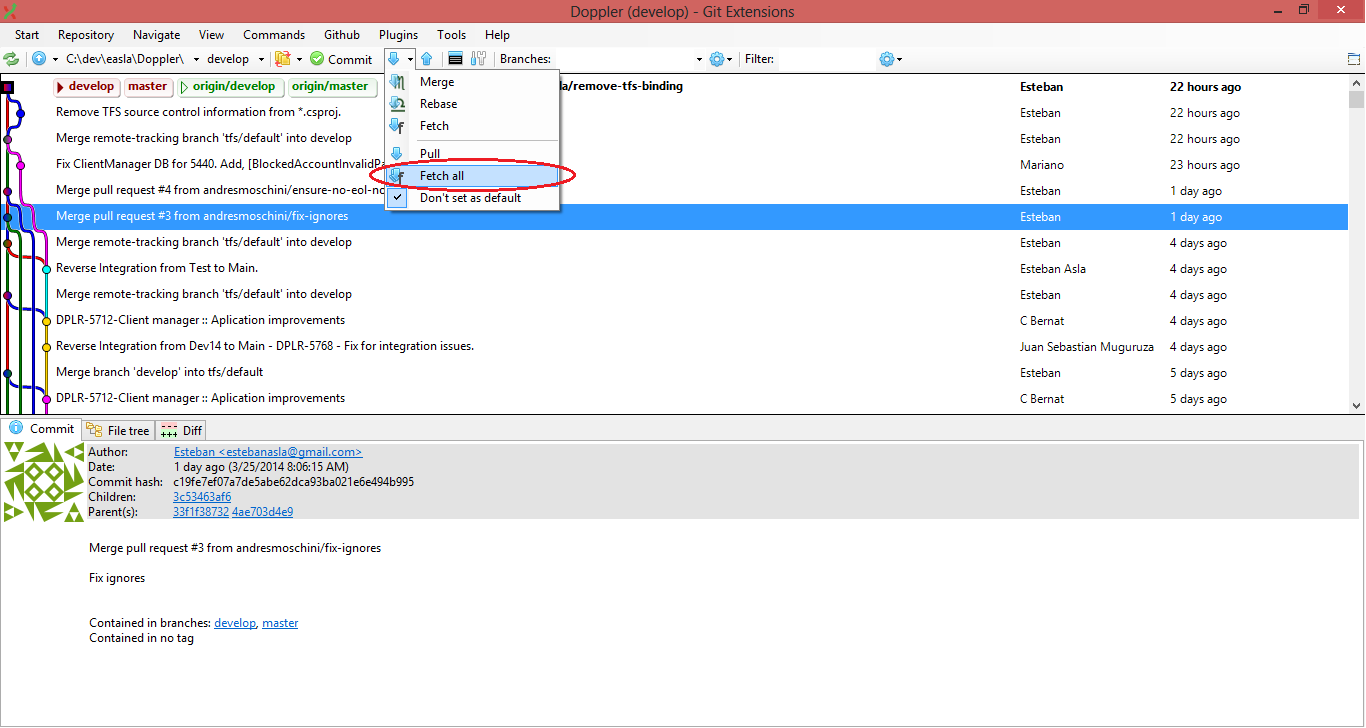Open the settings wrench tools icon
This screenshot has height=728, width=1366.
pos(478,59)
